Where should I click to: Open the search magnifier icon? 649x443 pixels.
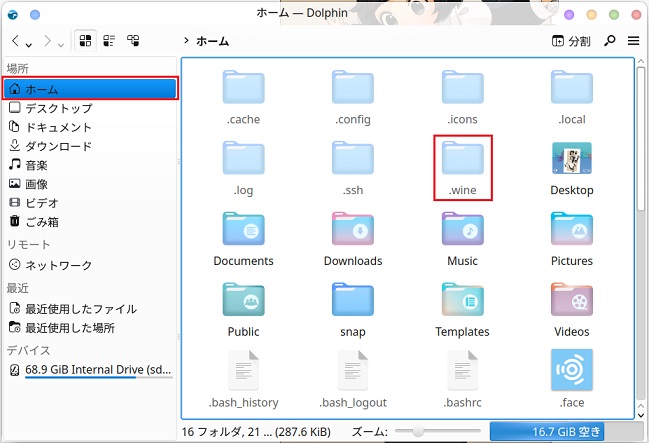(610, 42)
